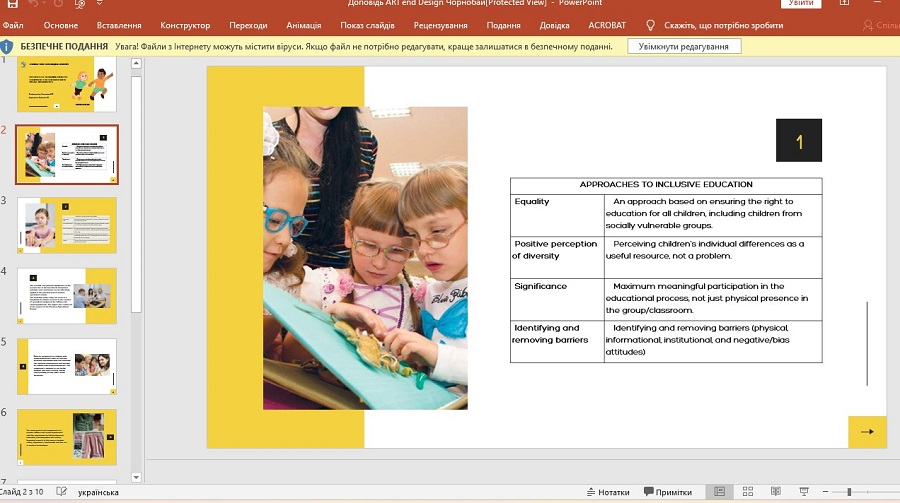
Task: Open the Конструктор ribbon tab
Action: point(185,25)
